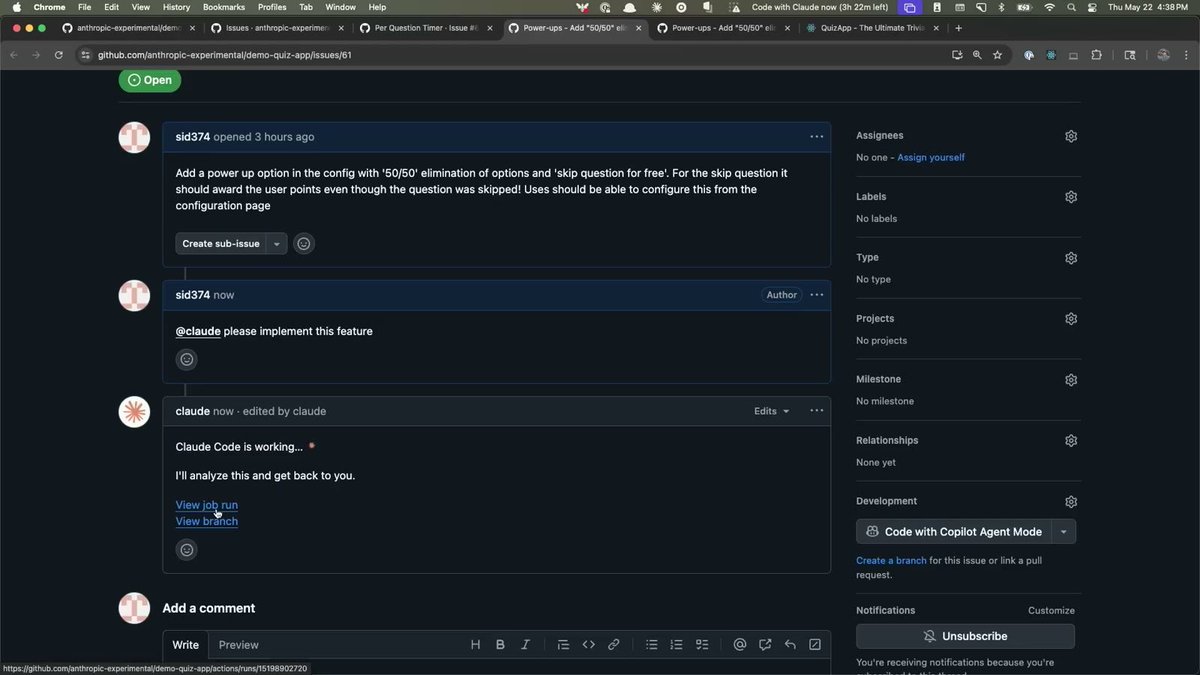Open the Milestone settings gear
This screenshot has height=675, width=1200.
(x=1071, y=380)
